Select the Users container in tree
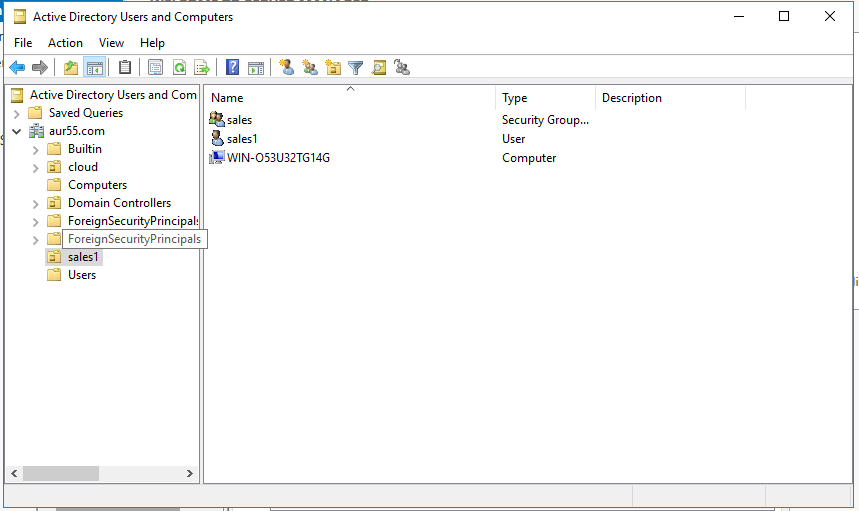The height and width of the screenshot is (511, 859). 82,275
